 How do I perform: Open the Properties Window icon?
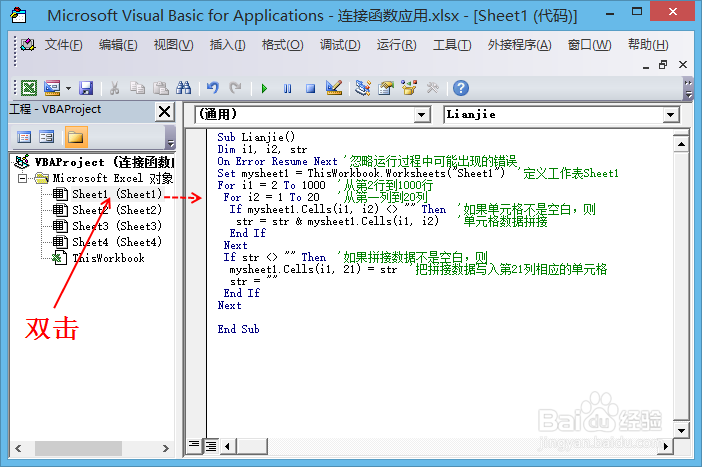click(x=385, y=88)
